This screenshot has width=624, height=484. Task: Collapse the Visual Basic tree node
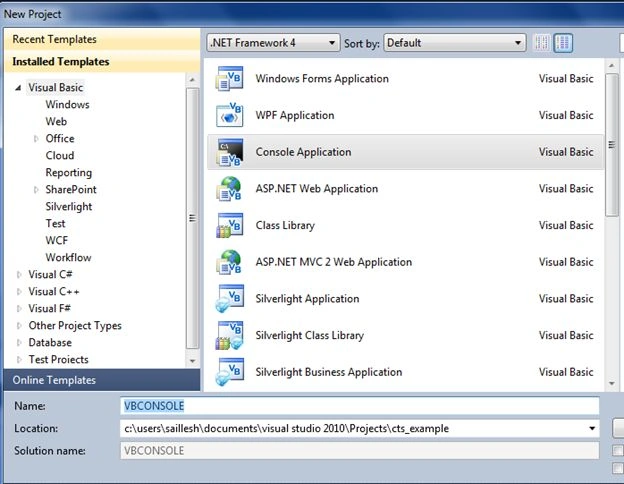coord(18,88)
